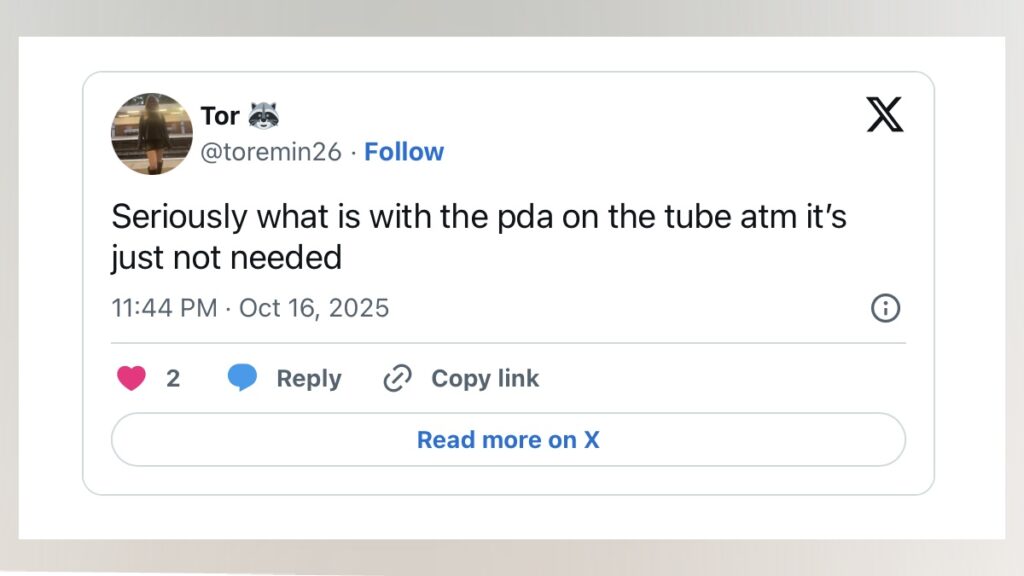
Task: Open Tor's profile picture
Action: 152,134
